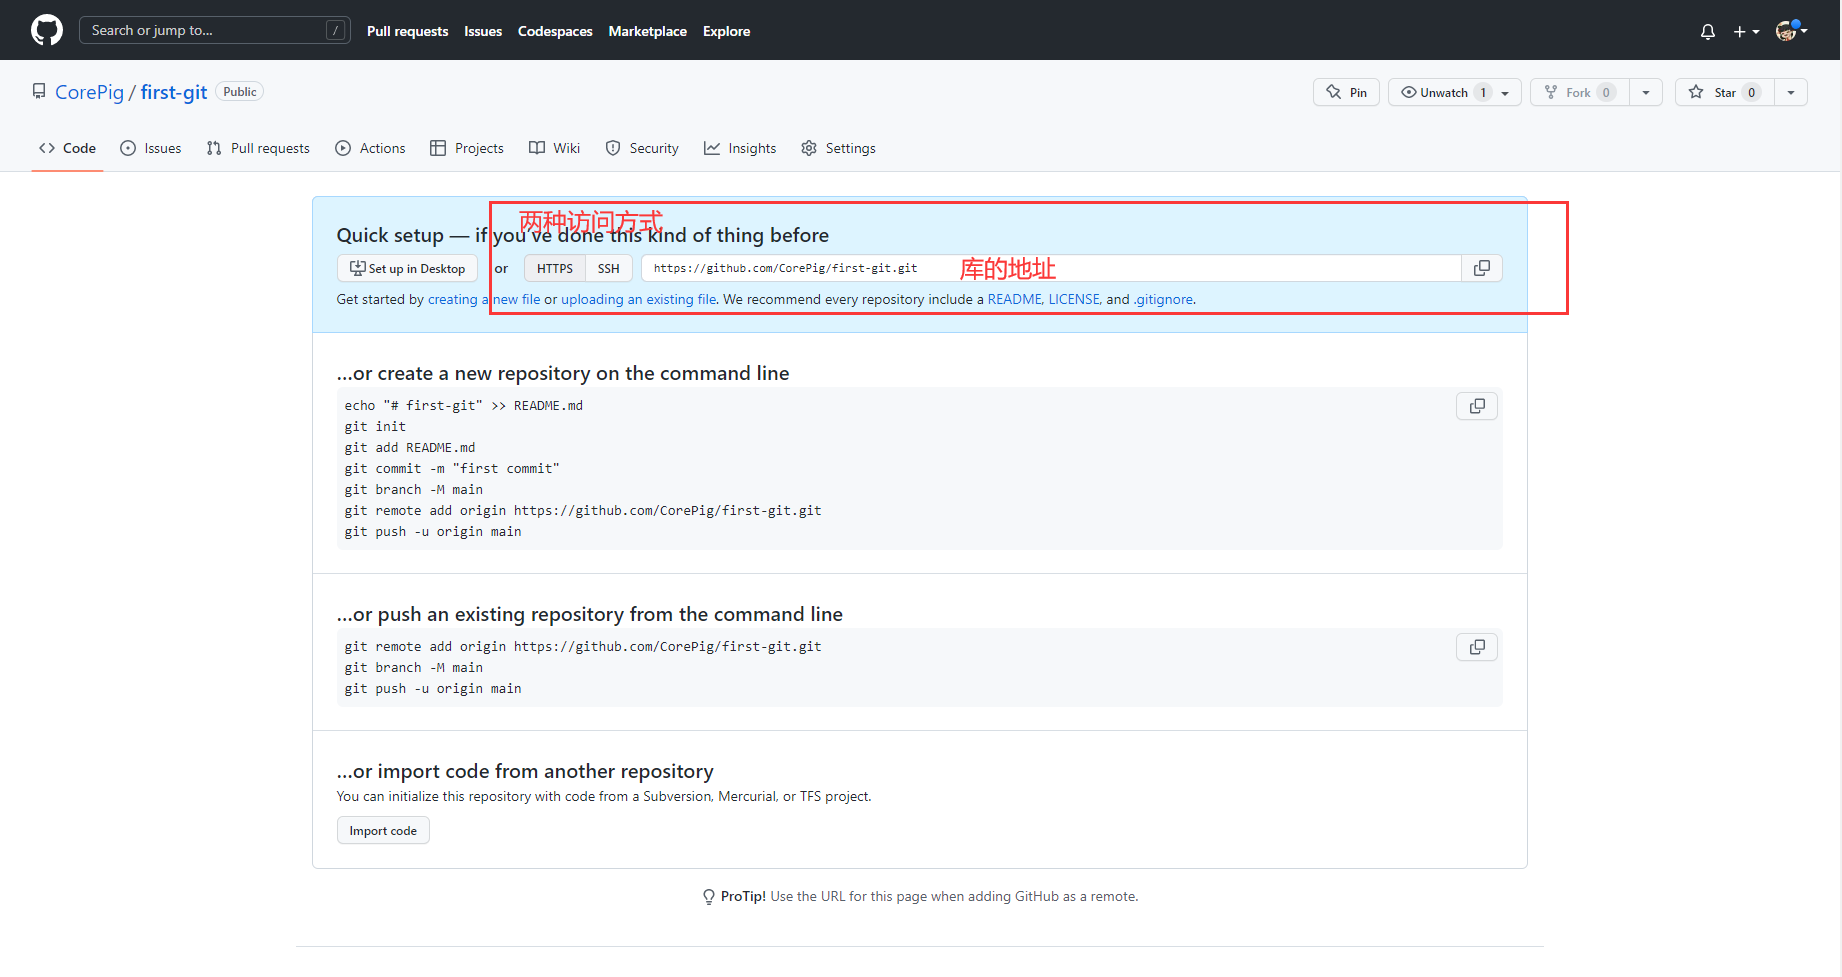Open the README link

pyautogui.click(x=1014, y=299)
